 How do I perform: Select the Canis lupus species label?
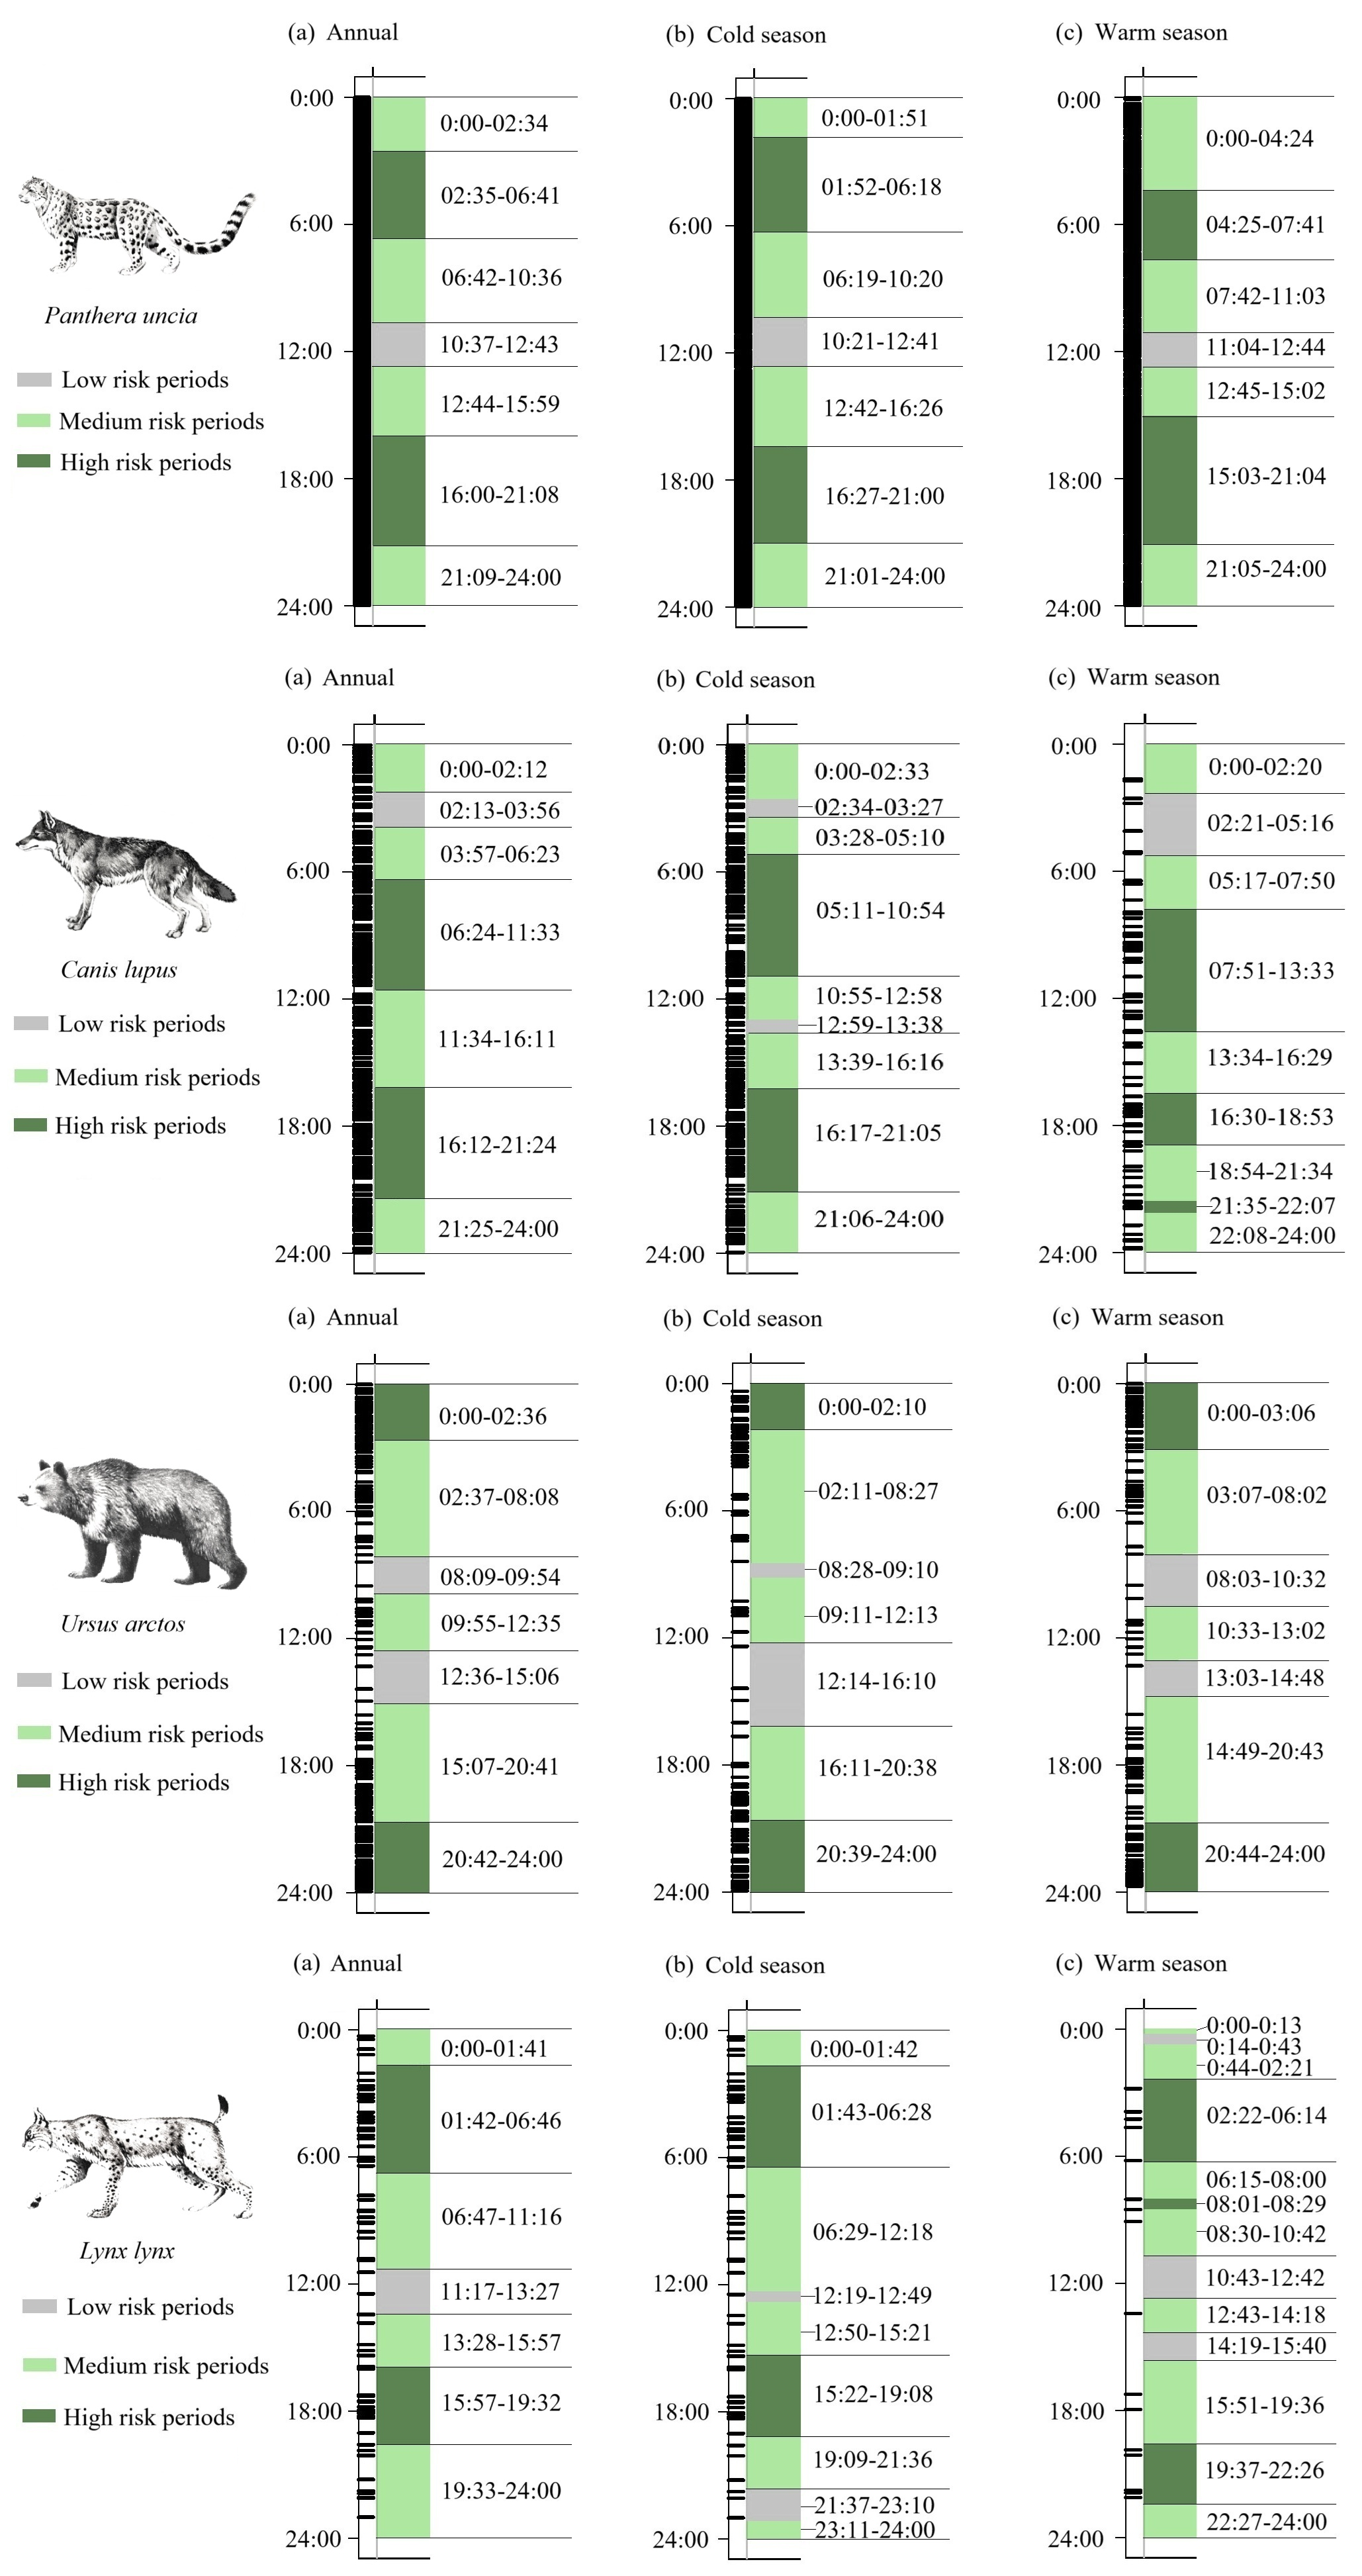pos(119,969)
